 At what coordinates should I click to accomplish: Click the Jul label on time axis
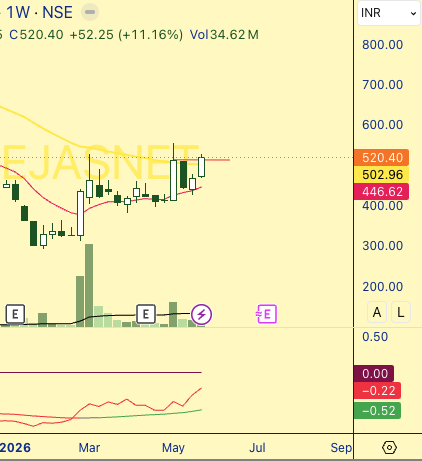257,448
